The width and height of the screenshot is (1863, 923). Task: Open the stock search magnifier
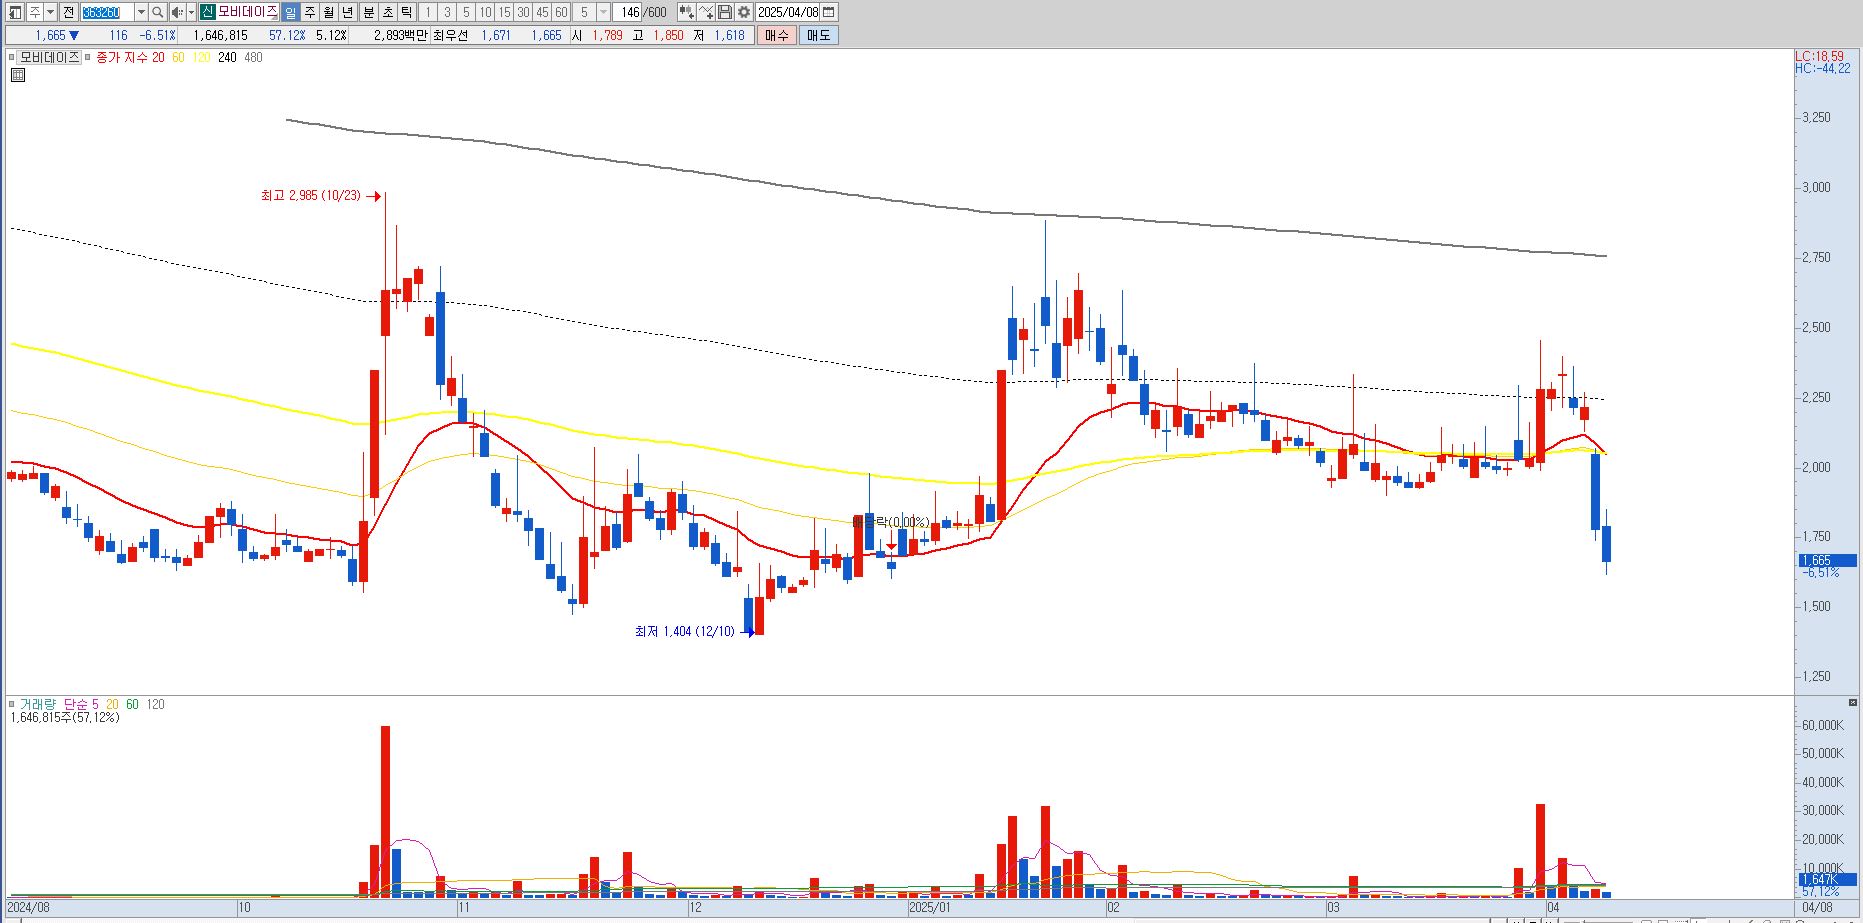(x=157, y=12)
